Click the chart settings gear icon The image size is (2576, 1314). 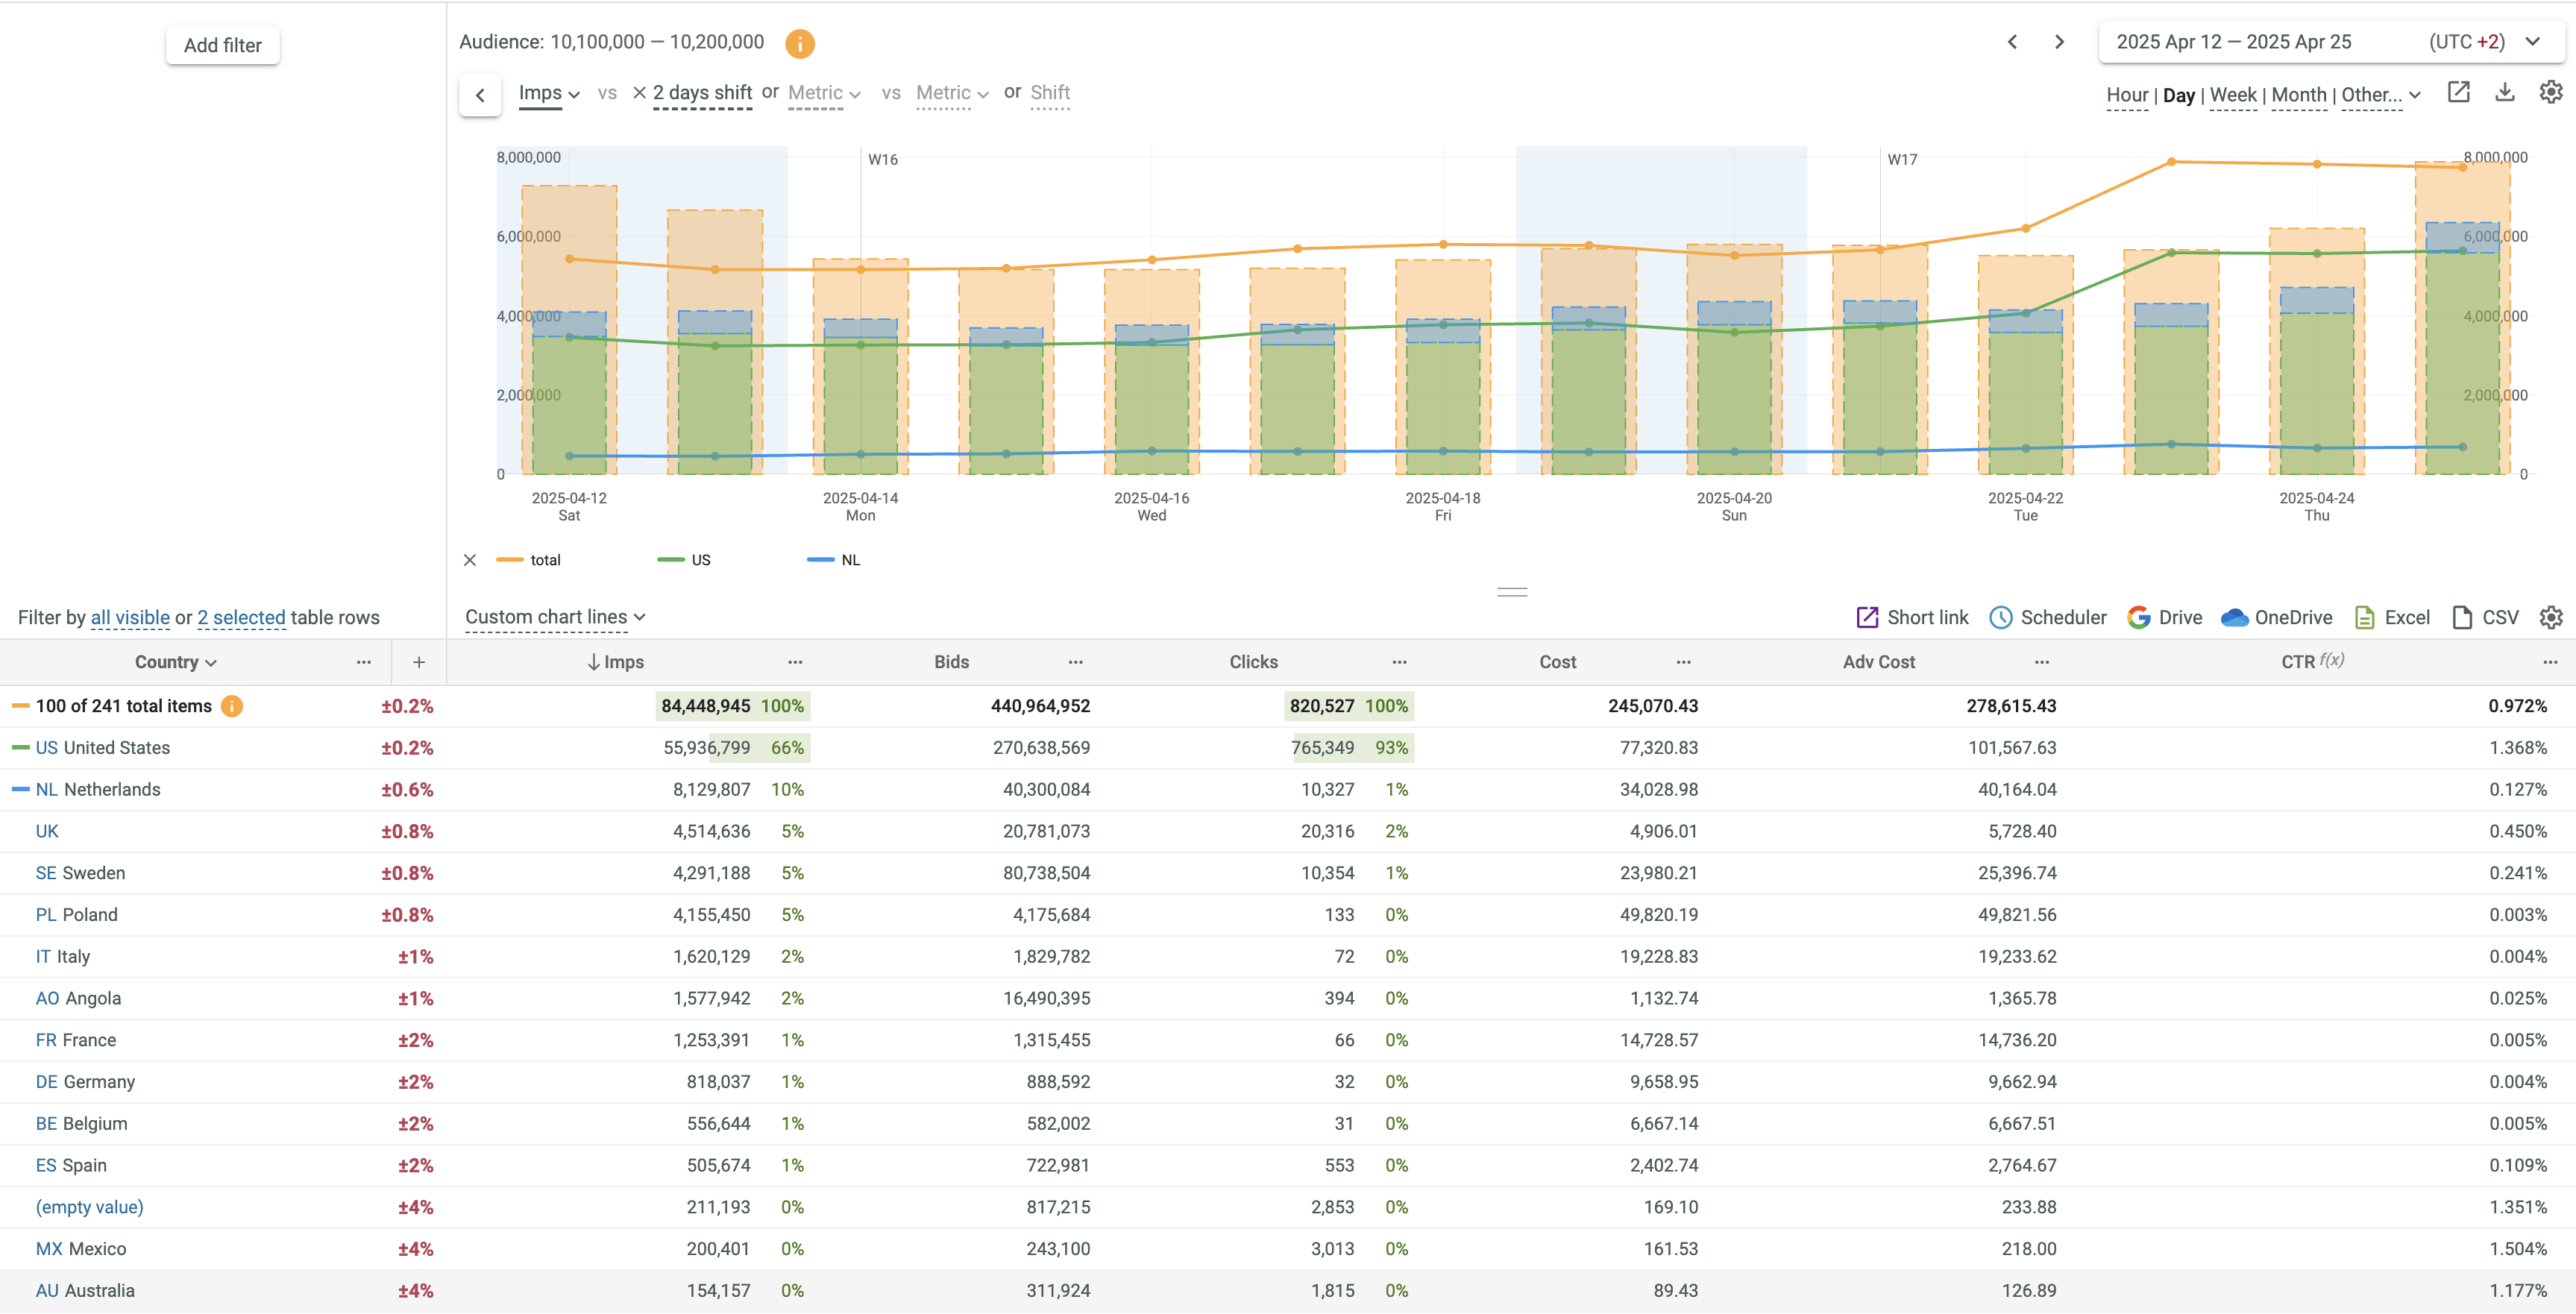click(2551, 93)
